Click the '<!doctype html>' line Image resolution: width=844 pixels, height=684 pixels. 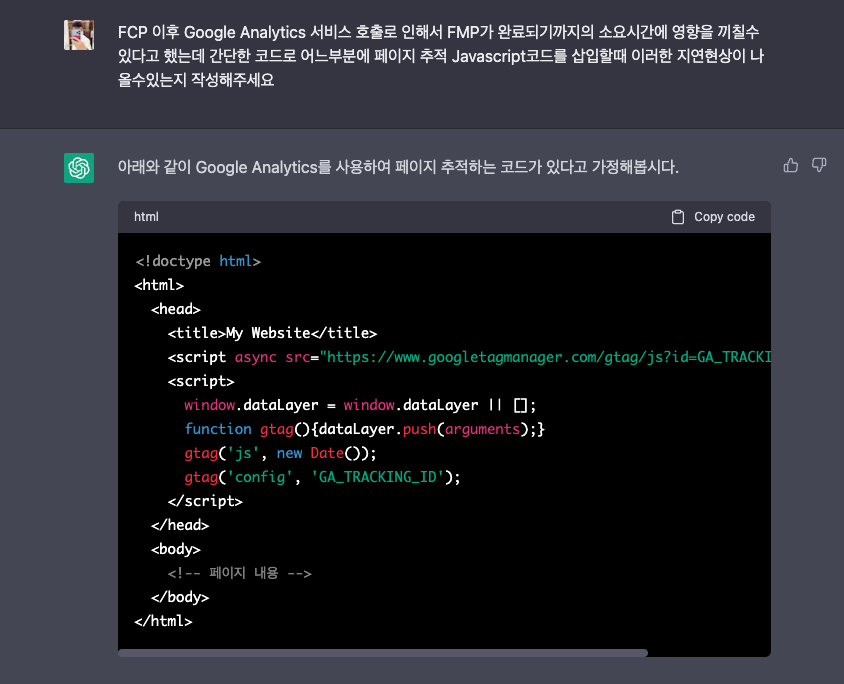pos(198,262)
